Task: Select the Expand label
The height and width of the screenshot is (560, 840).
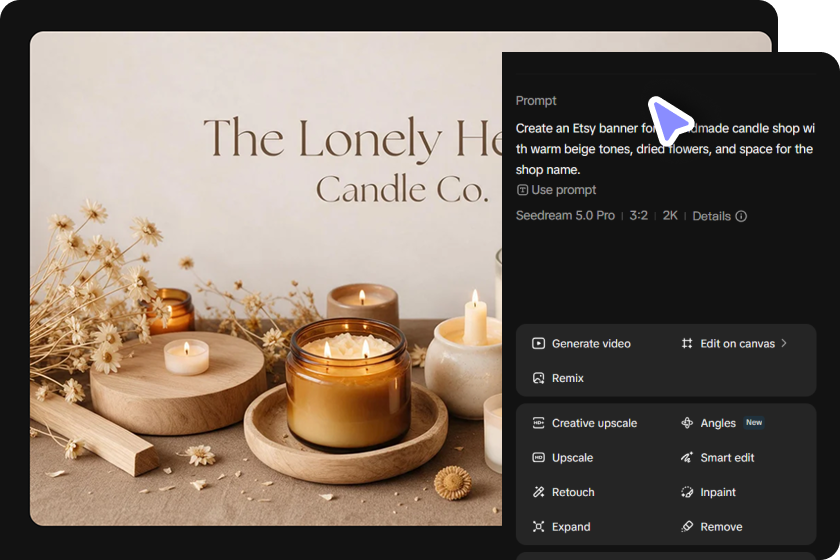Action: (x=571, y=527)
